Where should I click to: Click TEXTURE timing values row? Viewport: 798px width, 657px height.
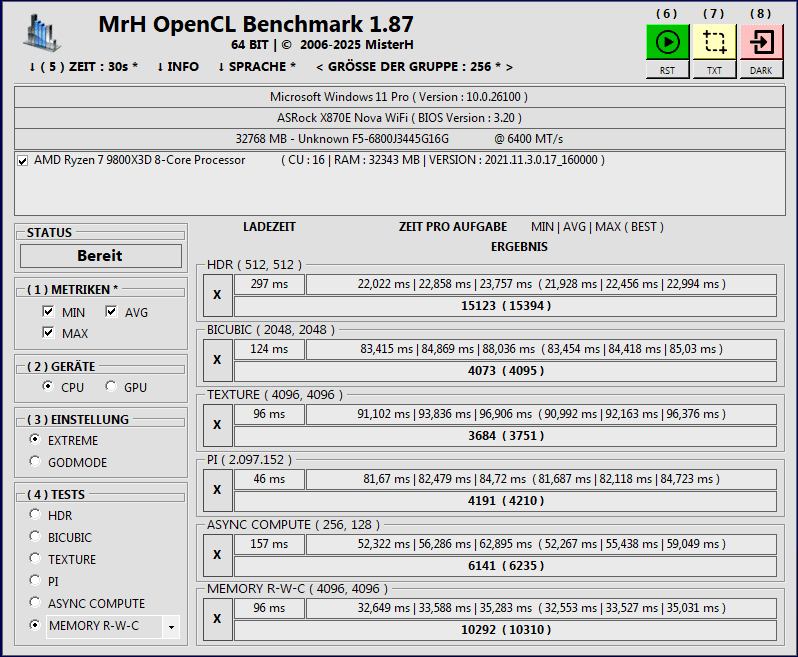tap(542, 414)
